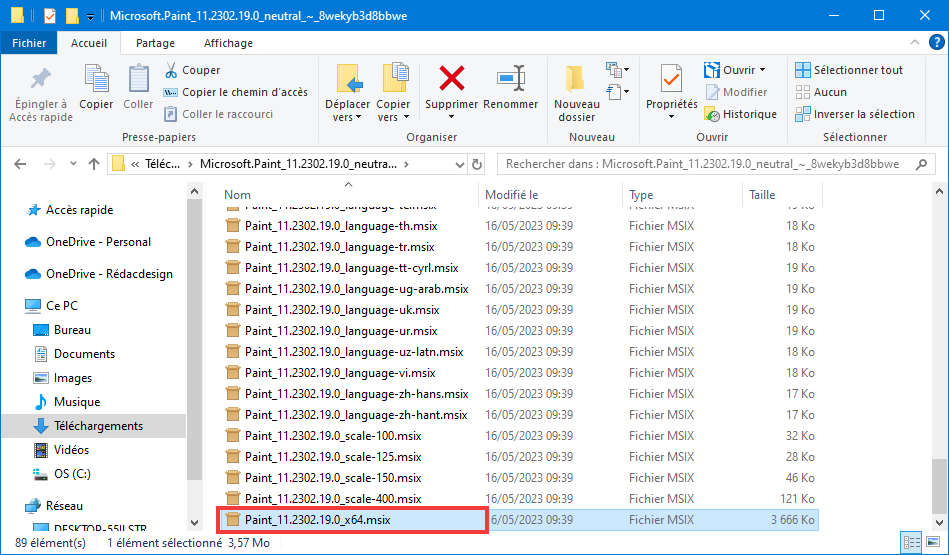This screenshot has width=949, height=555.
Task: Switch to the Accueil tab
Action: coord(89,43)
